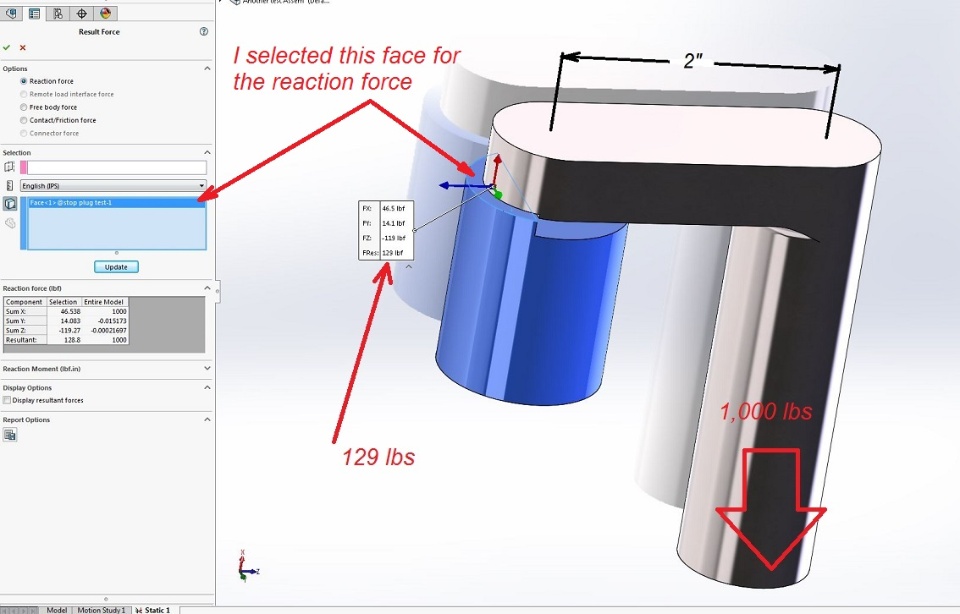The height and width of the screenshot is (614, 960).
Task: Click the view orientation triad
Action: click(248, 566)
